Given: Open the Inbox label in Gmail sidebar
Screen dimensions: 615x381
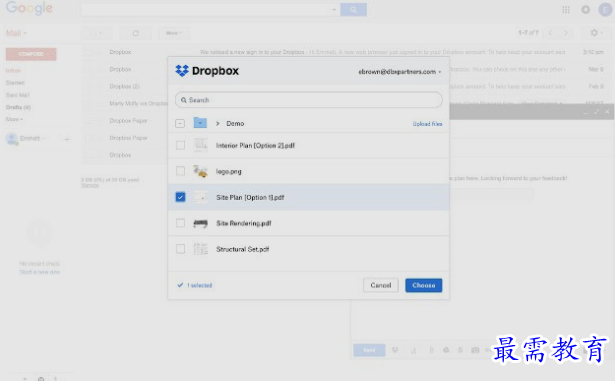Looking at the screenshot, I should coord(13,71).
